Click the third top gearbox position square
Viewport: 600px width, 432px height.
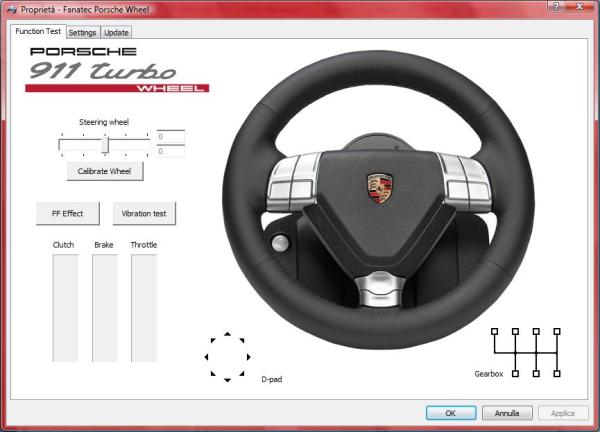click(536, 331)
